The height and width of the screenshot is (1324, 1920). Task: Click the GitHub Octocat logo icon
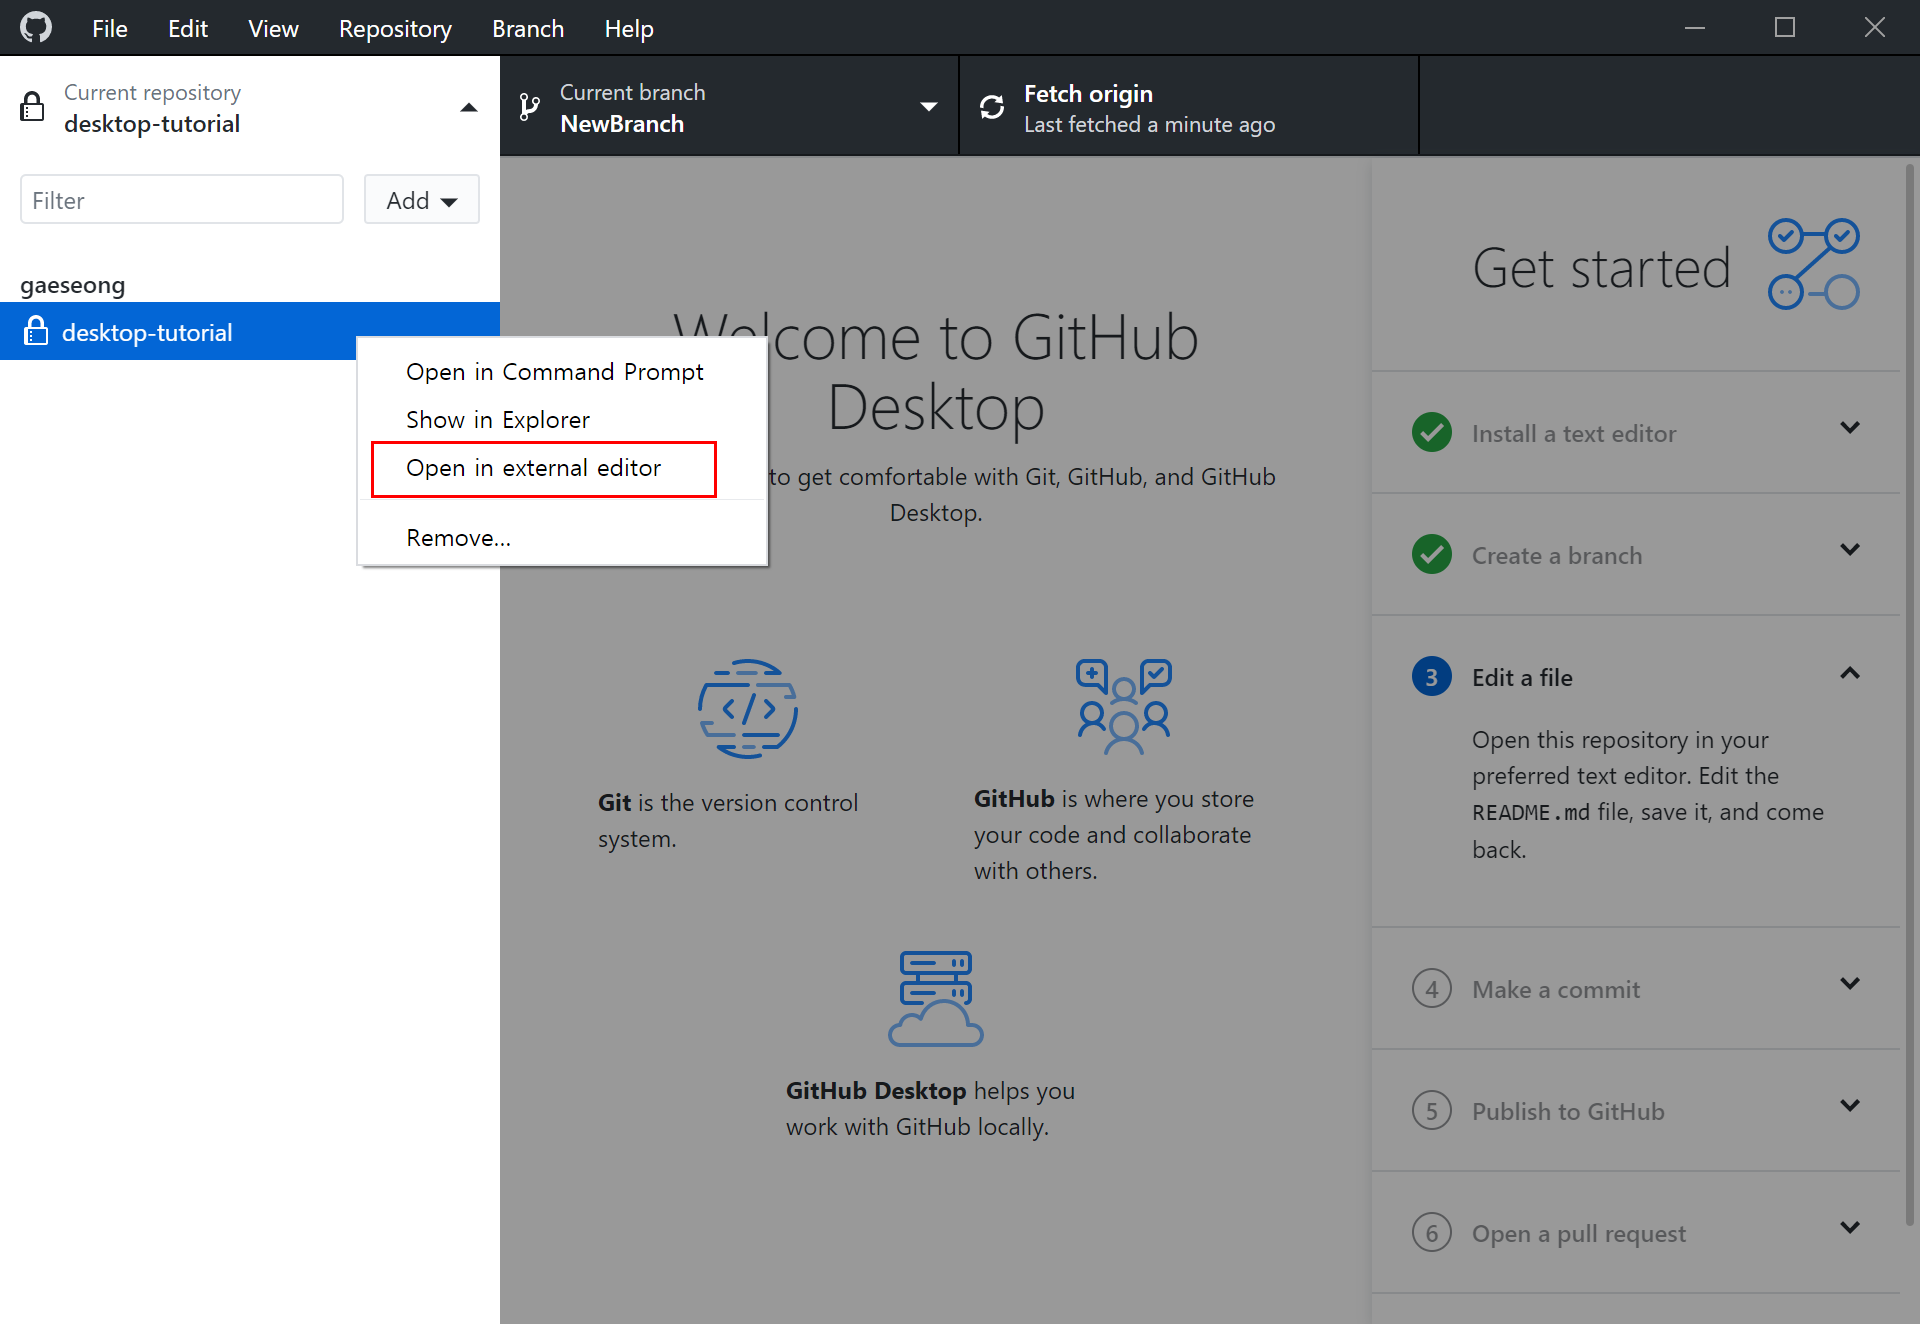(x=36, y=28)
